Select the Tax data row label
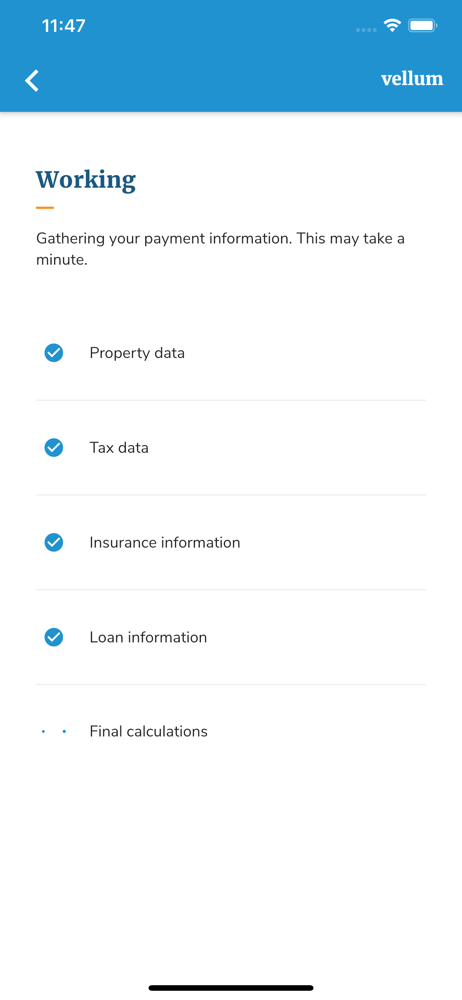 (x=119, y=448)
